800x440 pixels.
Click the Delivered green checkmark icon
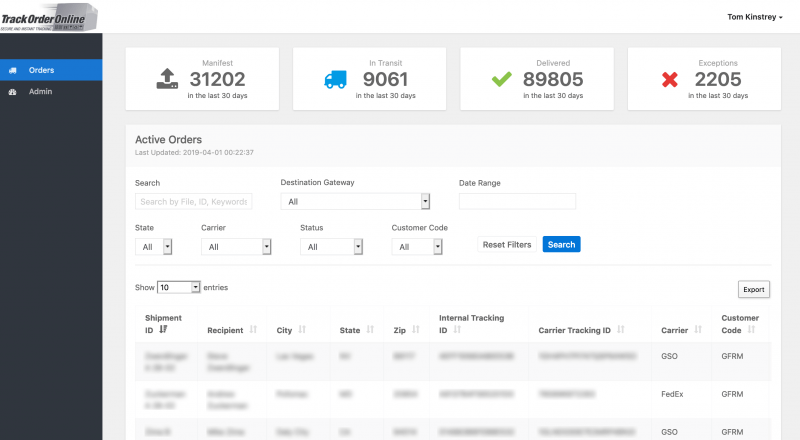tap(503, 78)
